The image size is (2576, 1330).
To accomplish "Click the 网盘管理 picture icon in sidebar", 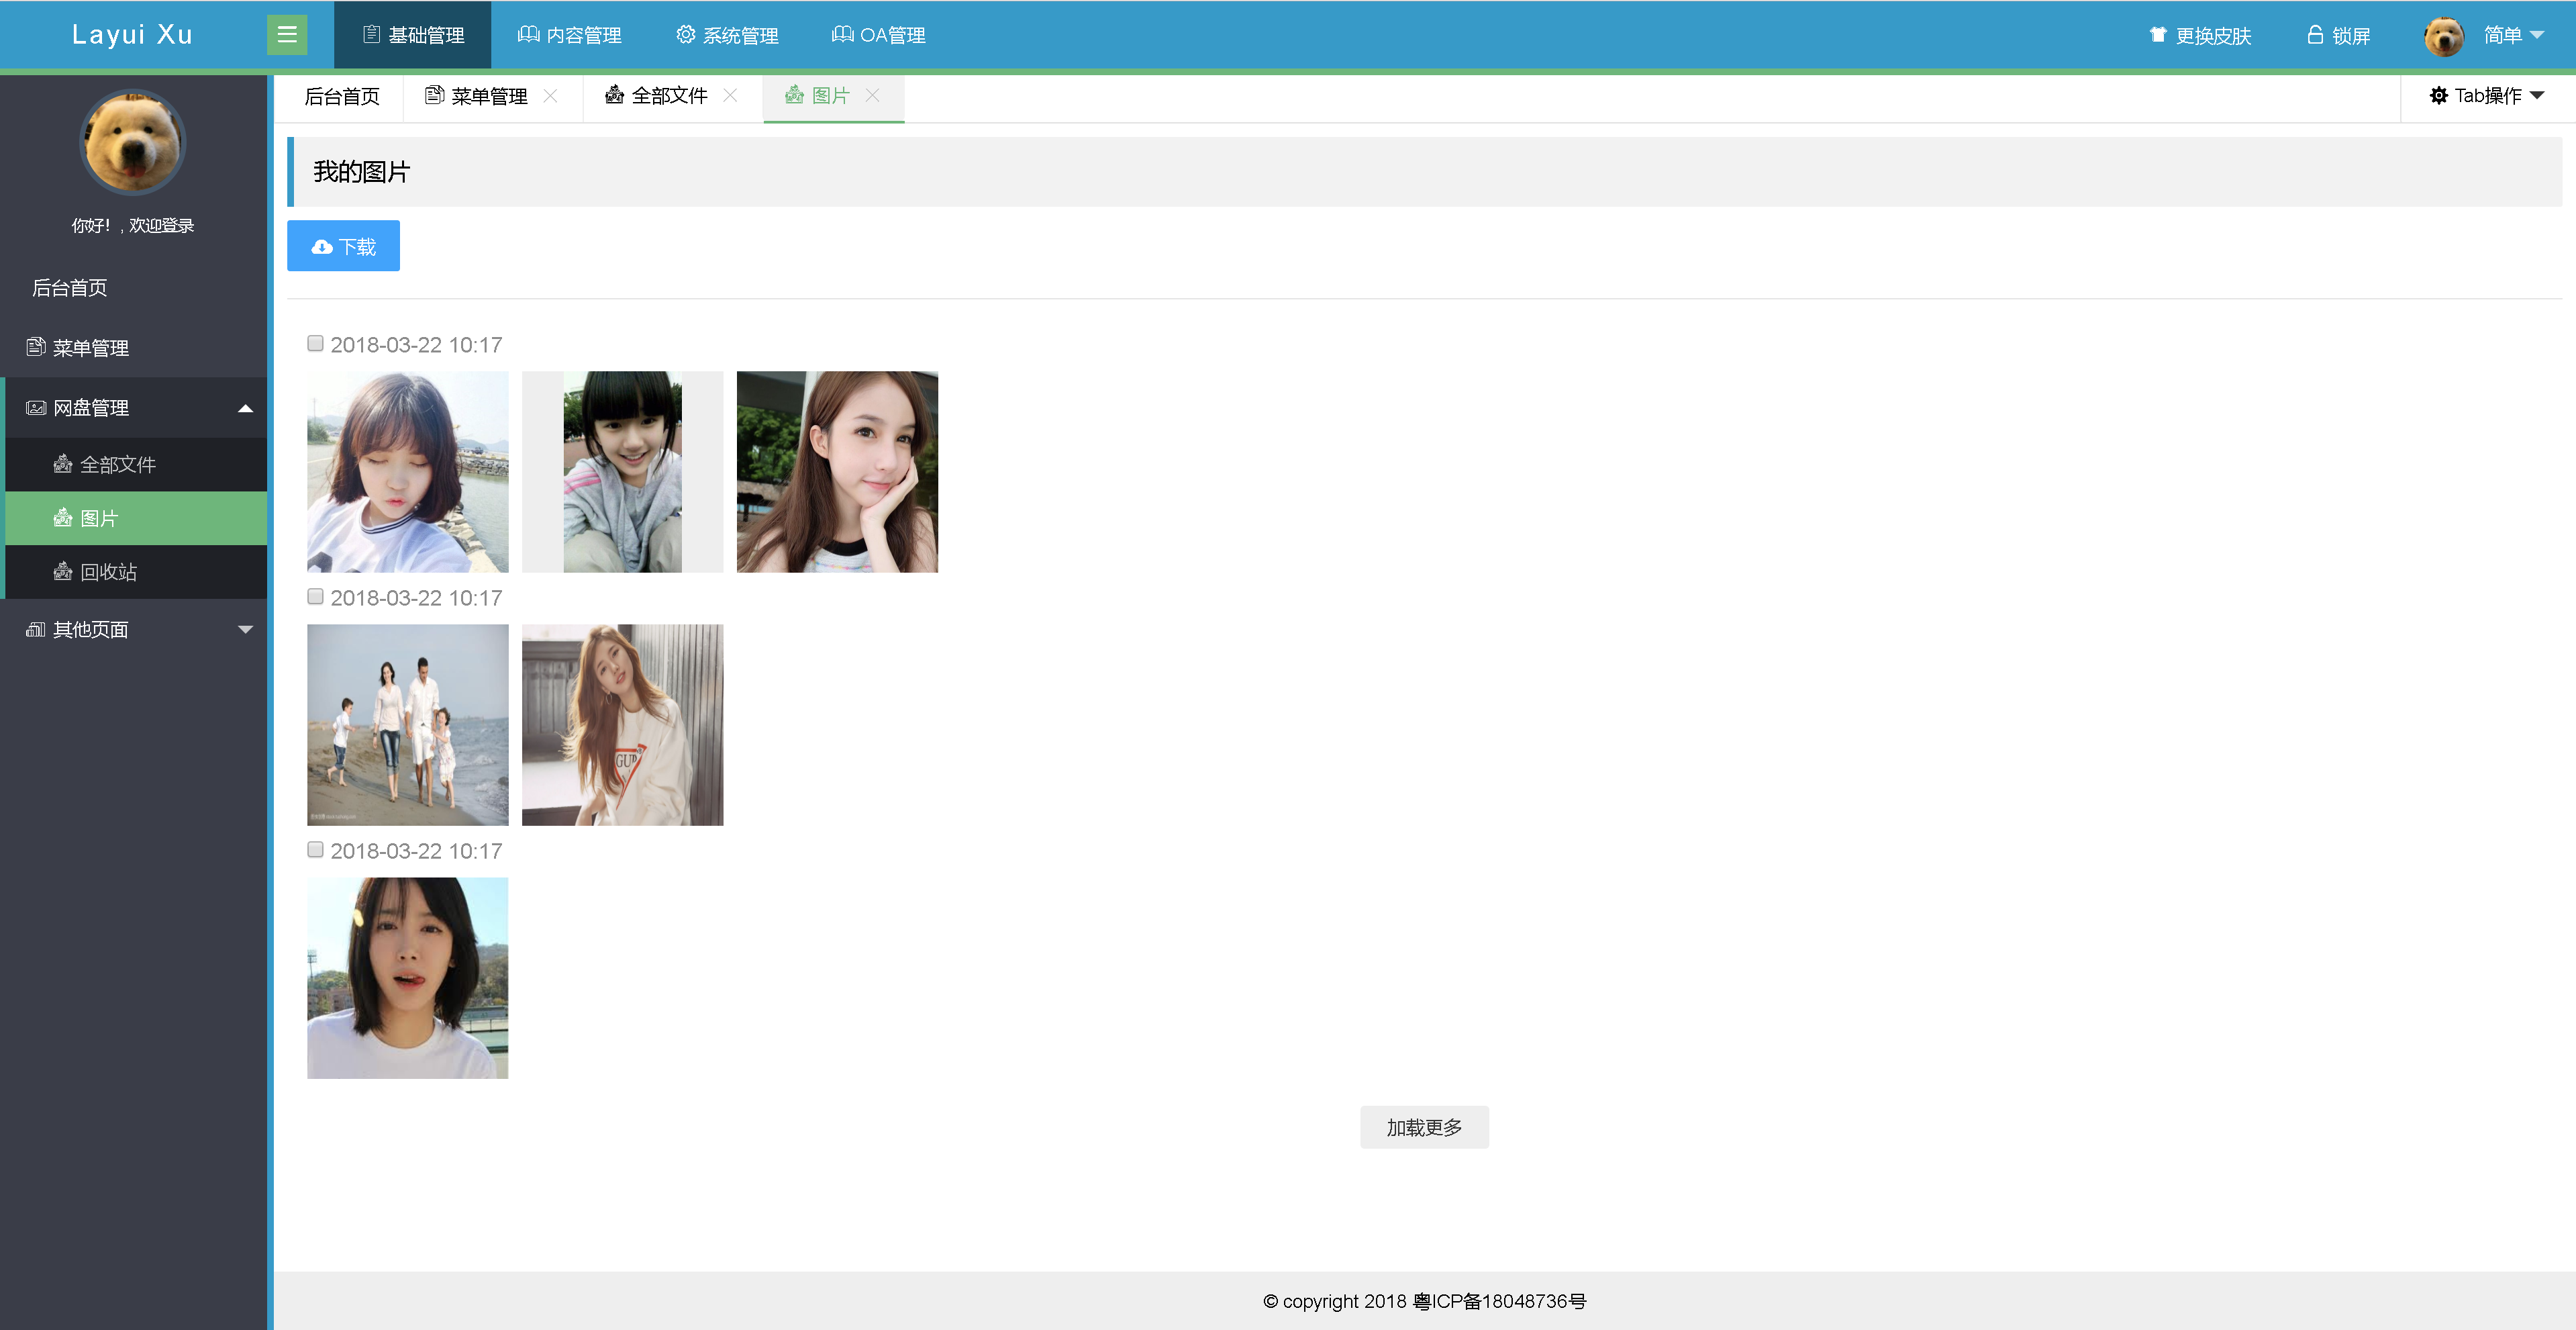I will (x=36, y=408).
